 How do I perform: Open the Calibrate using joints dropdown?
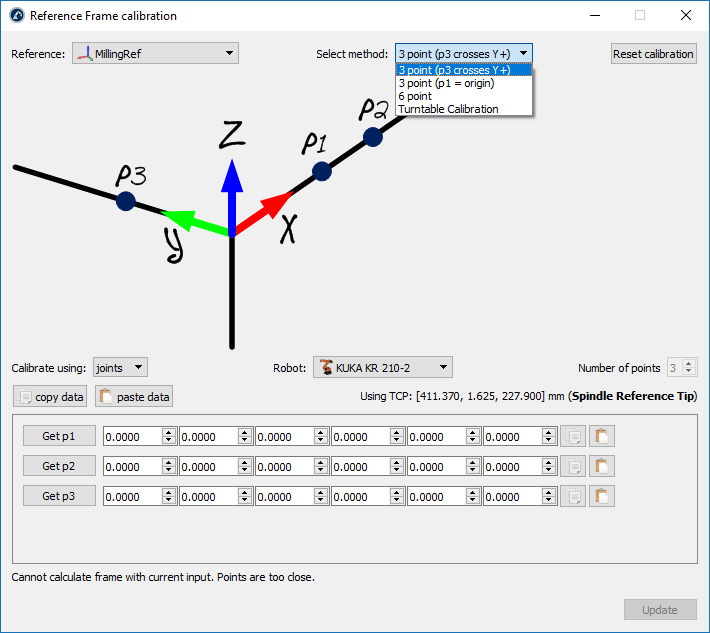click(x=120, y=368)
